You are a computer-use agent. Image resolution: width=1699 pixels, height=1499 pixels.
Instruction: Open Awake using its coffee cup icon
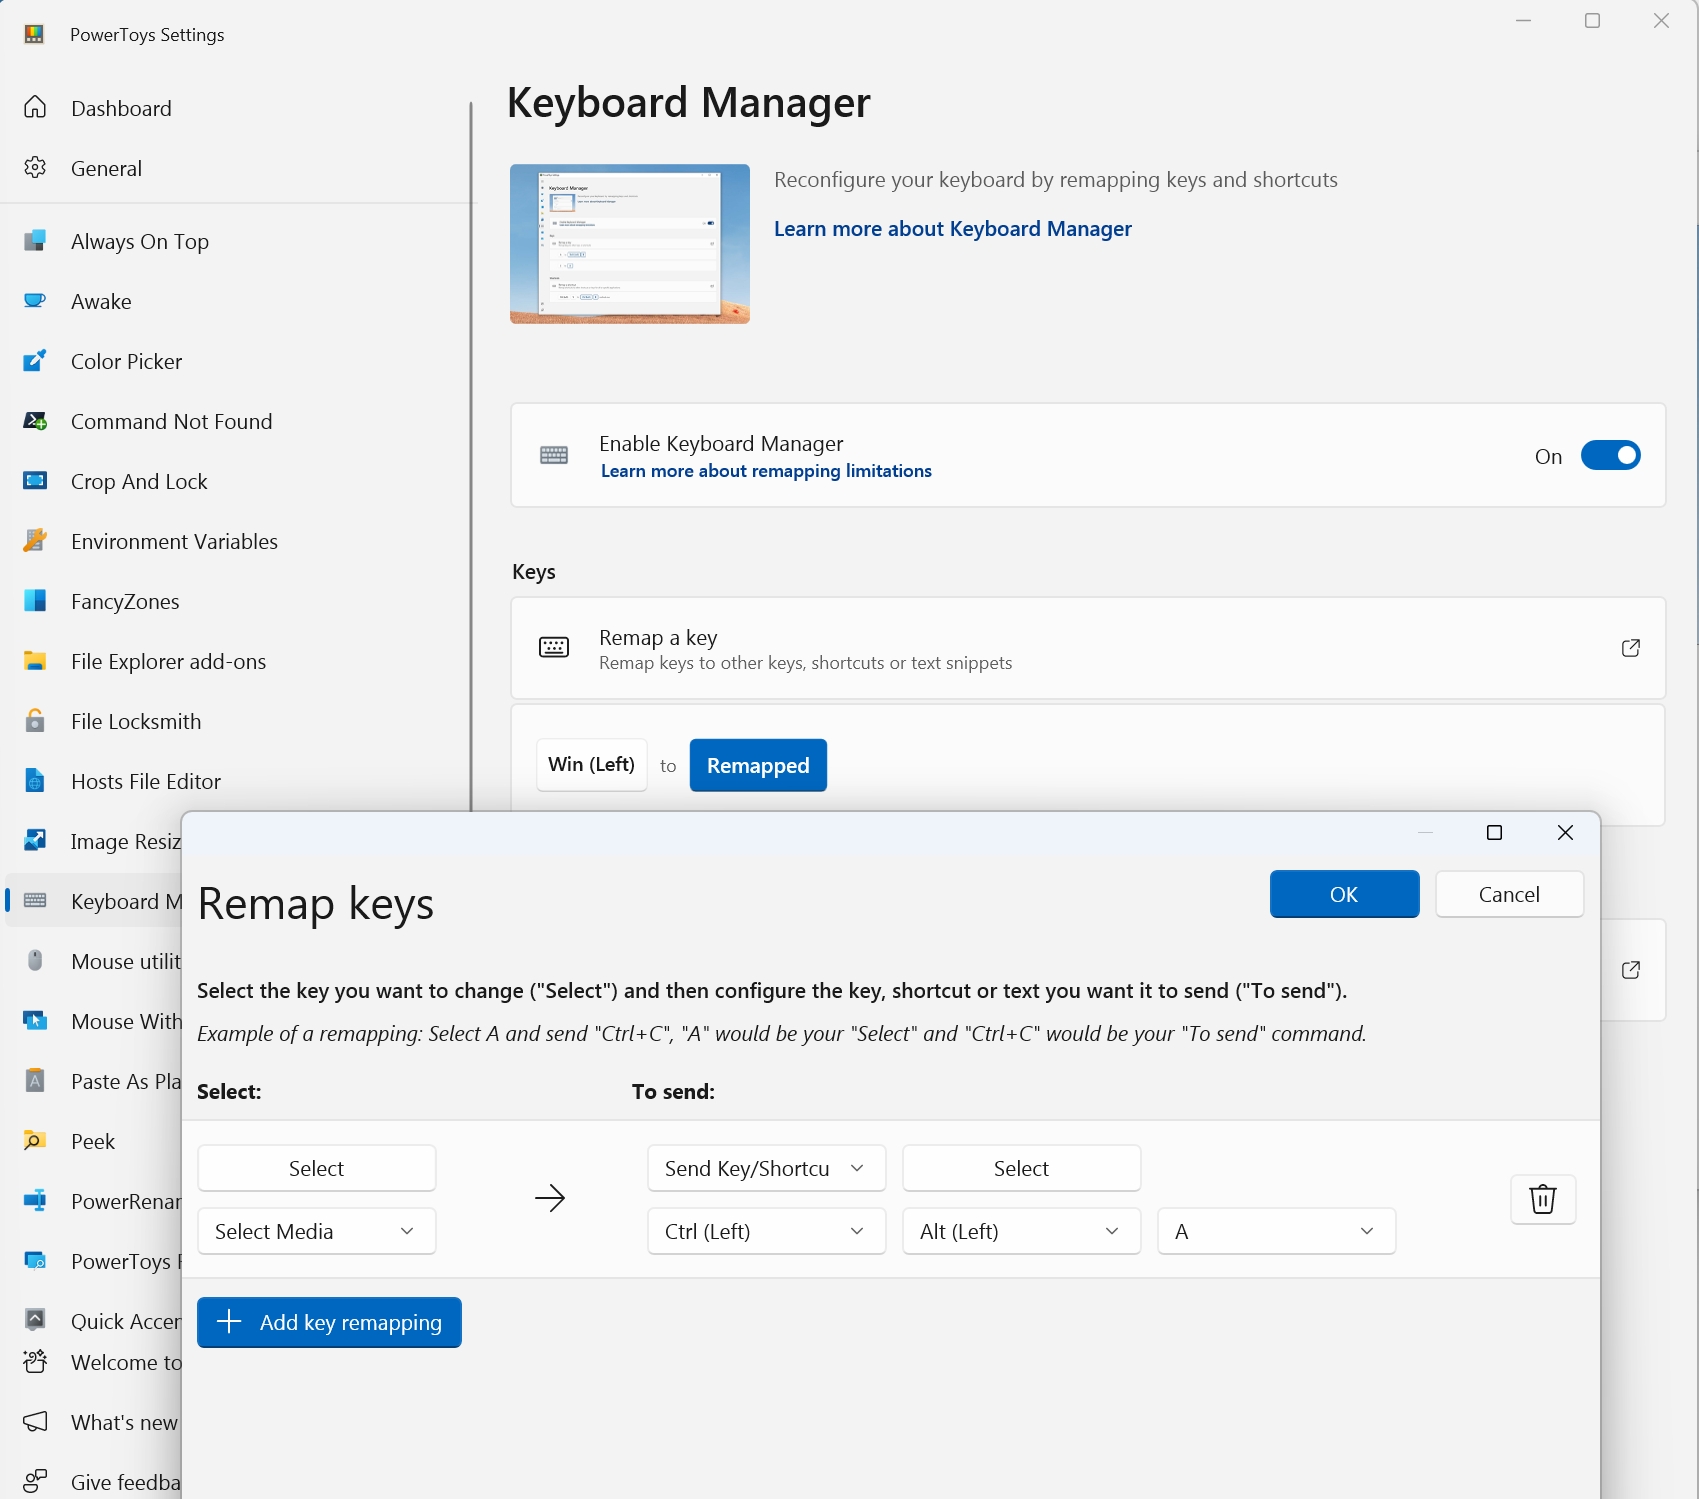click(x=35, y=301)
